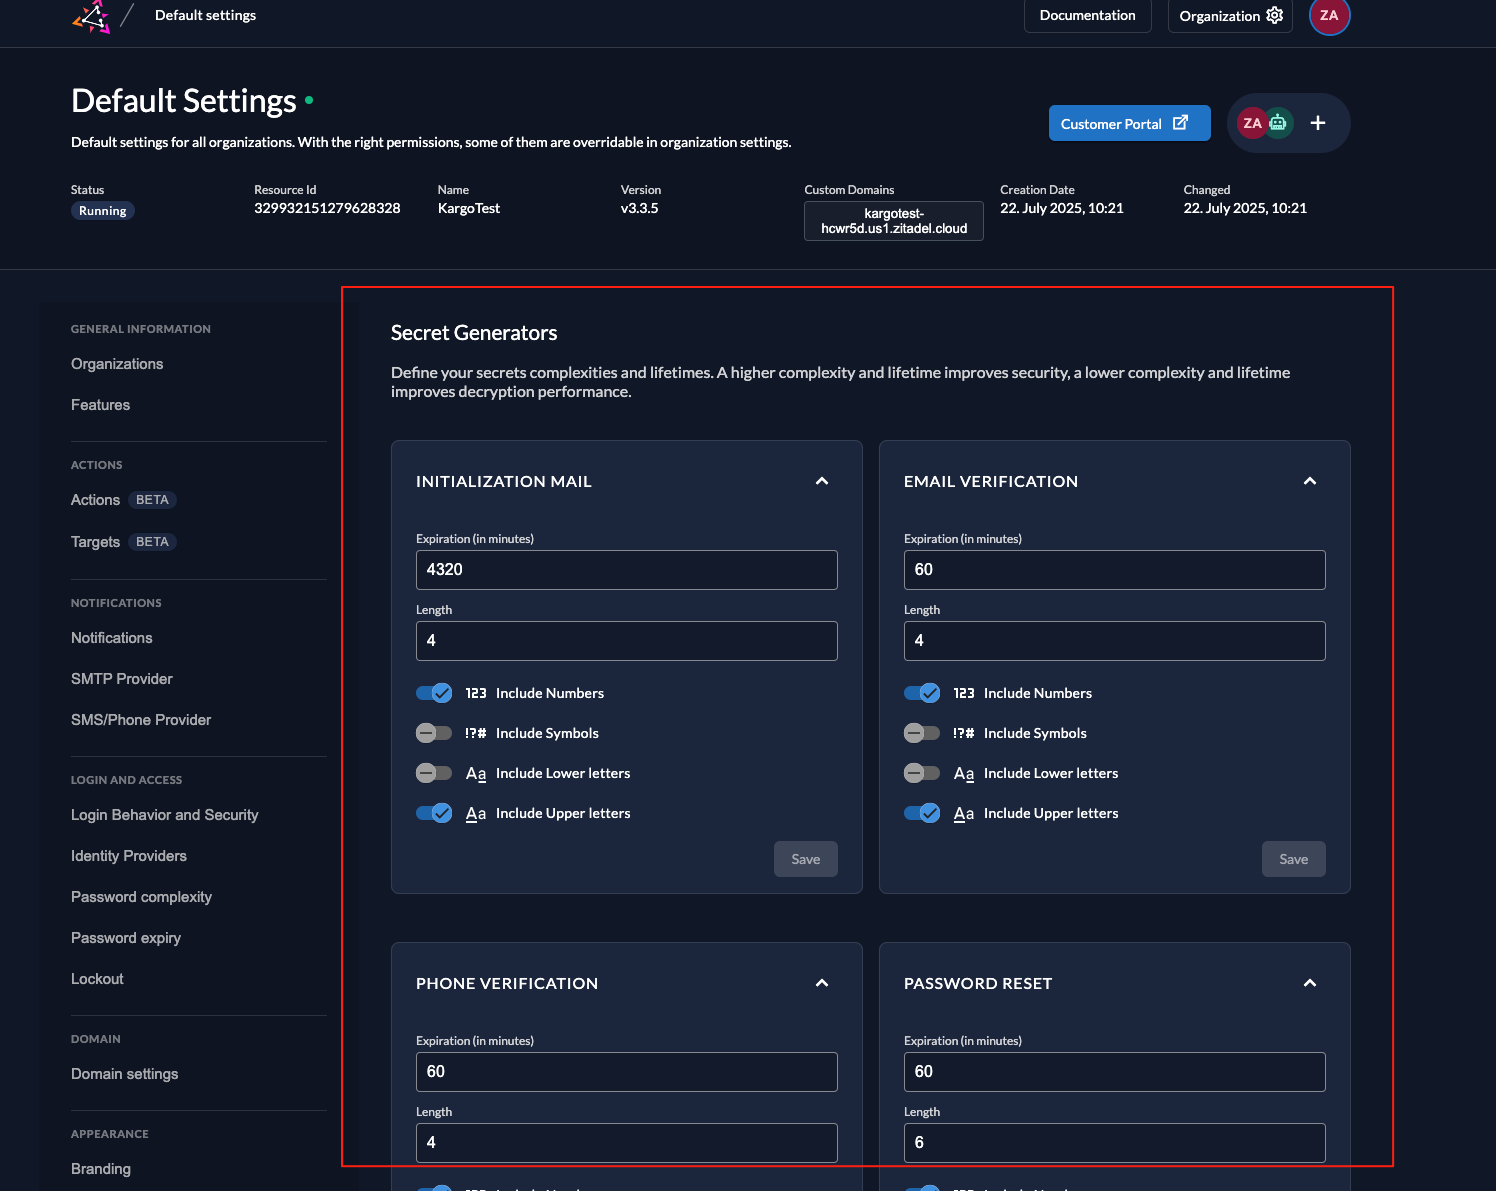Open Branding settings in sidebar
Screen dimensions: 1496x1191
(101, 1169)
